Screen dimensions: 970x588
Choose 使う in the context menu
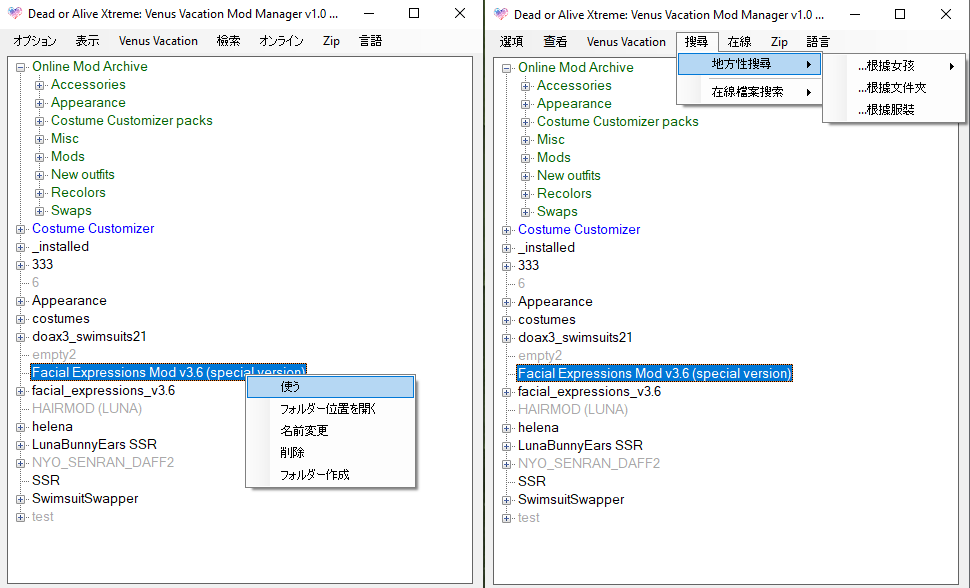(330, 387)
